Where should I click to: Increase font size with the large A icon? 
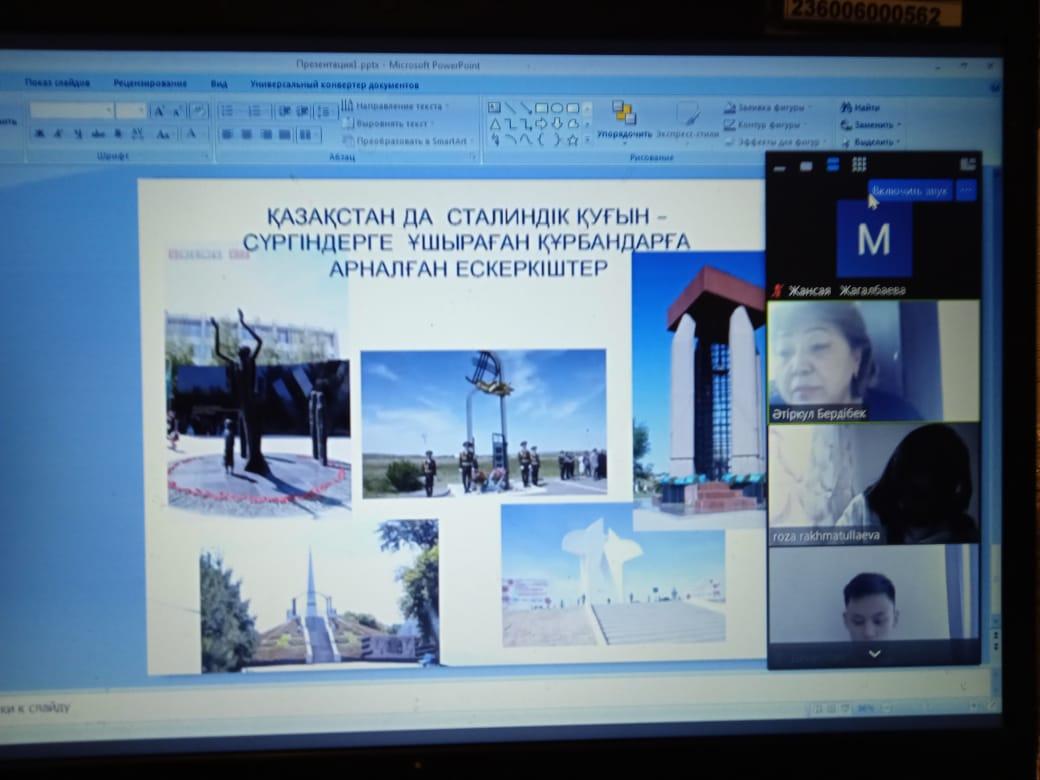[158, 111]
